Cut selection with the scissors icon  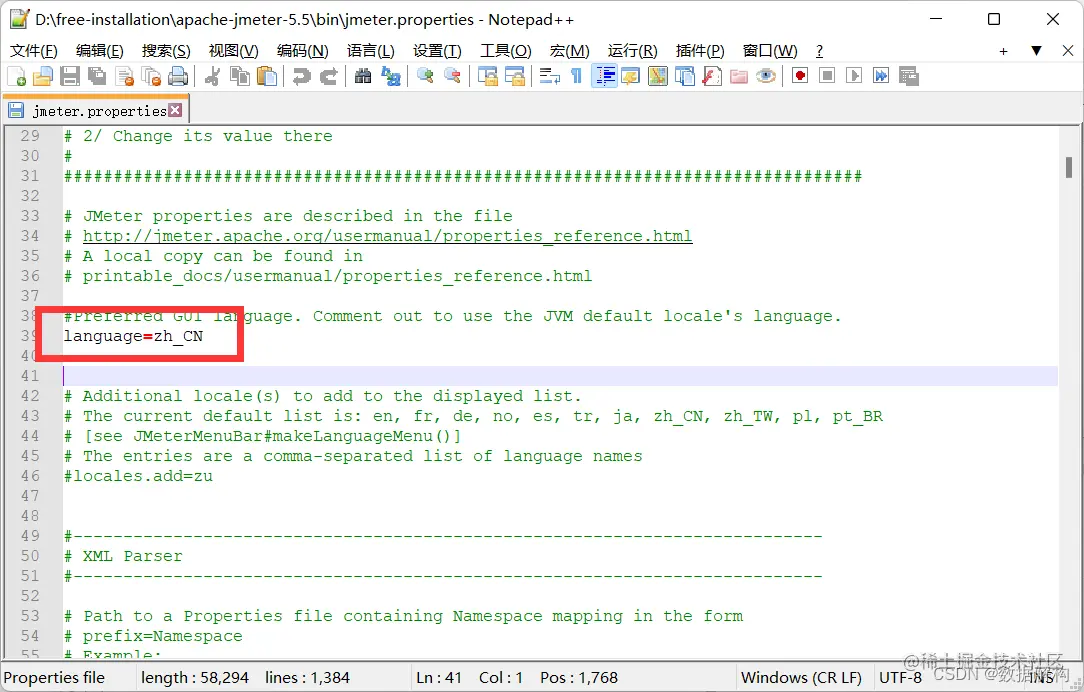coord(212,76)
